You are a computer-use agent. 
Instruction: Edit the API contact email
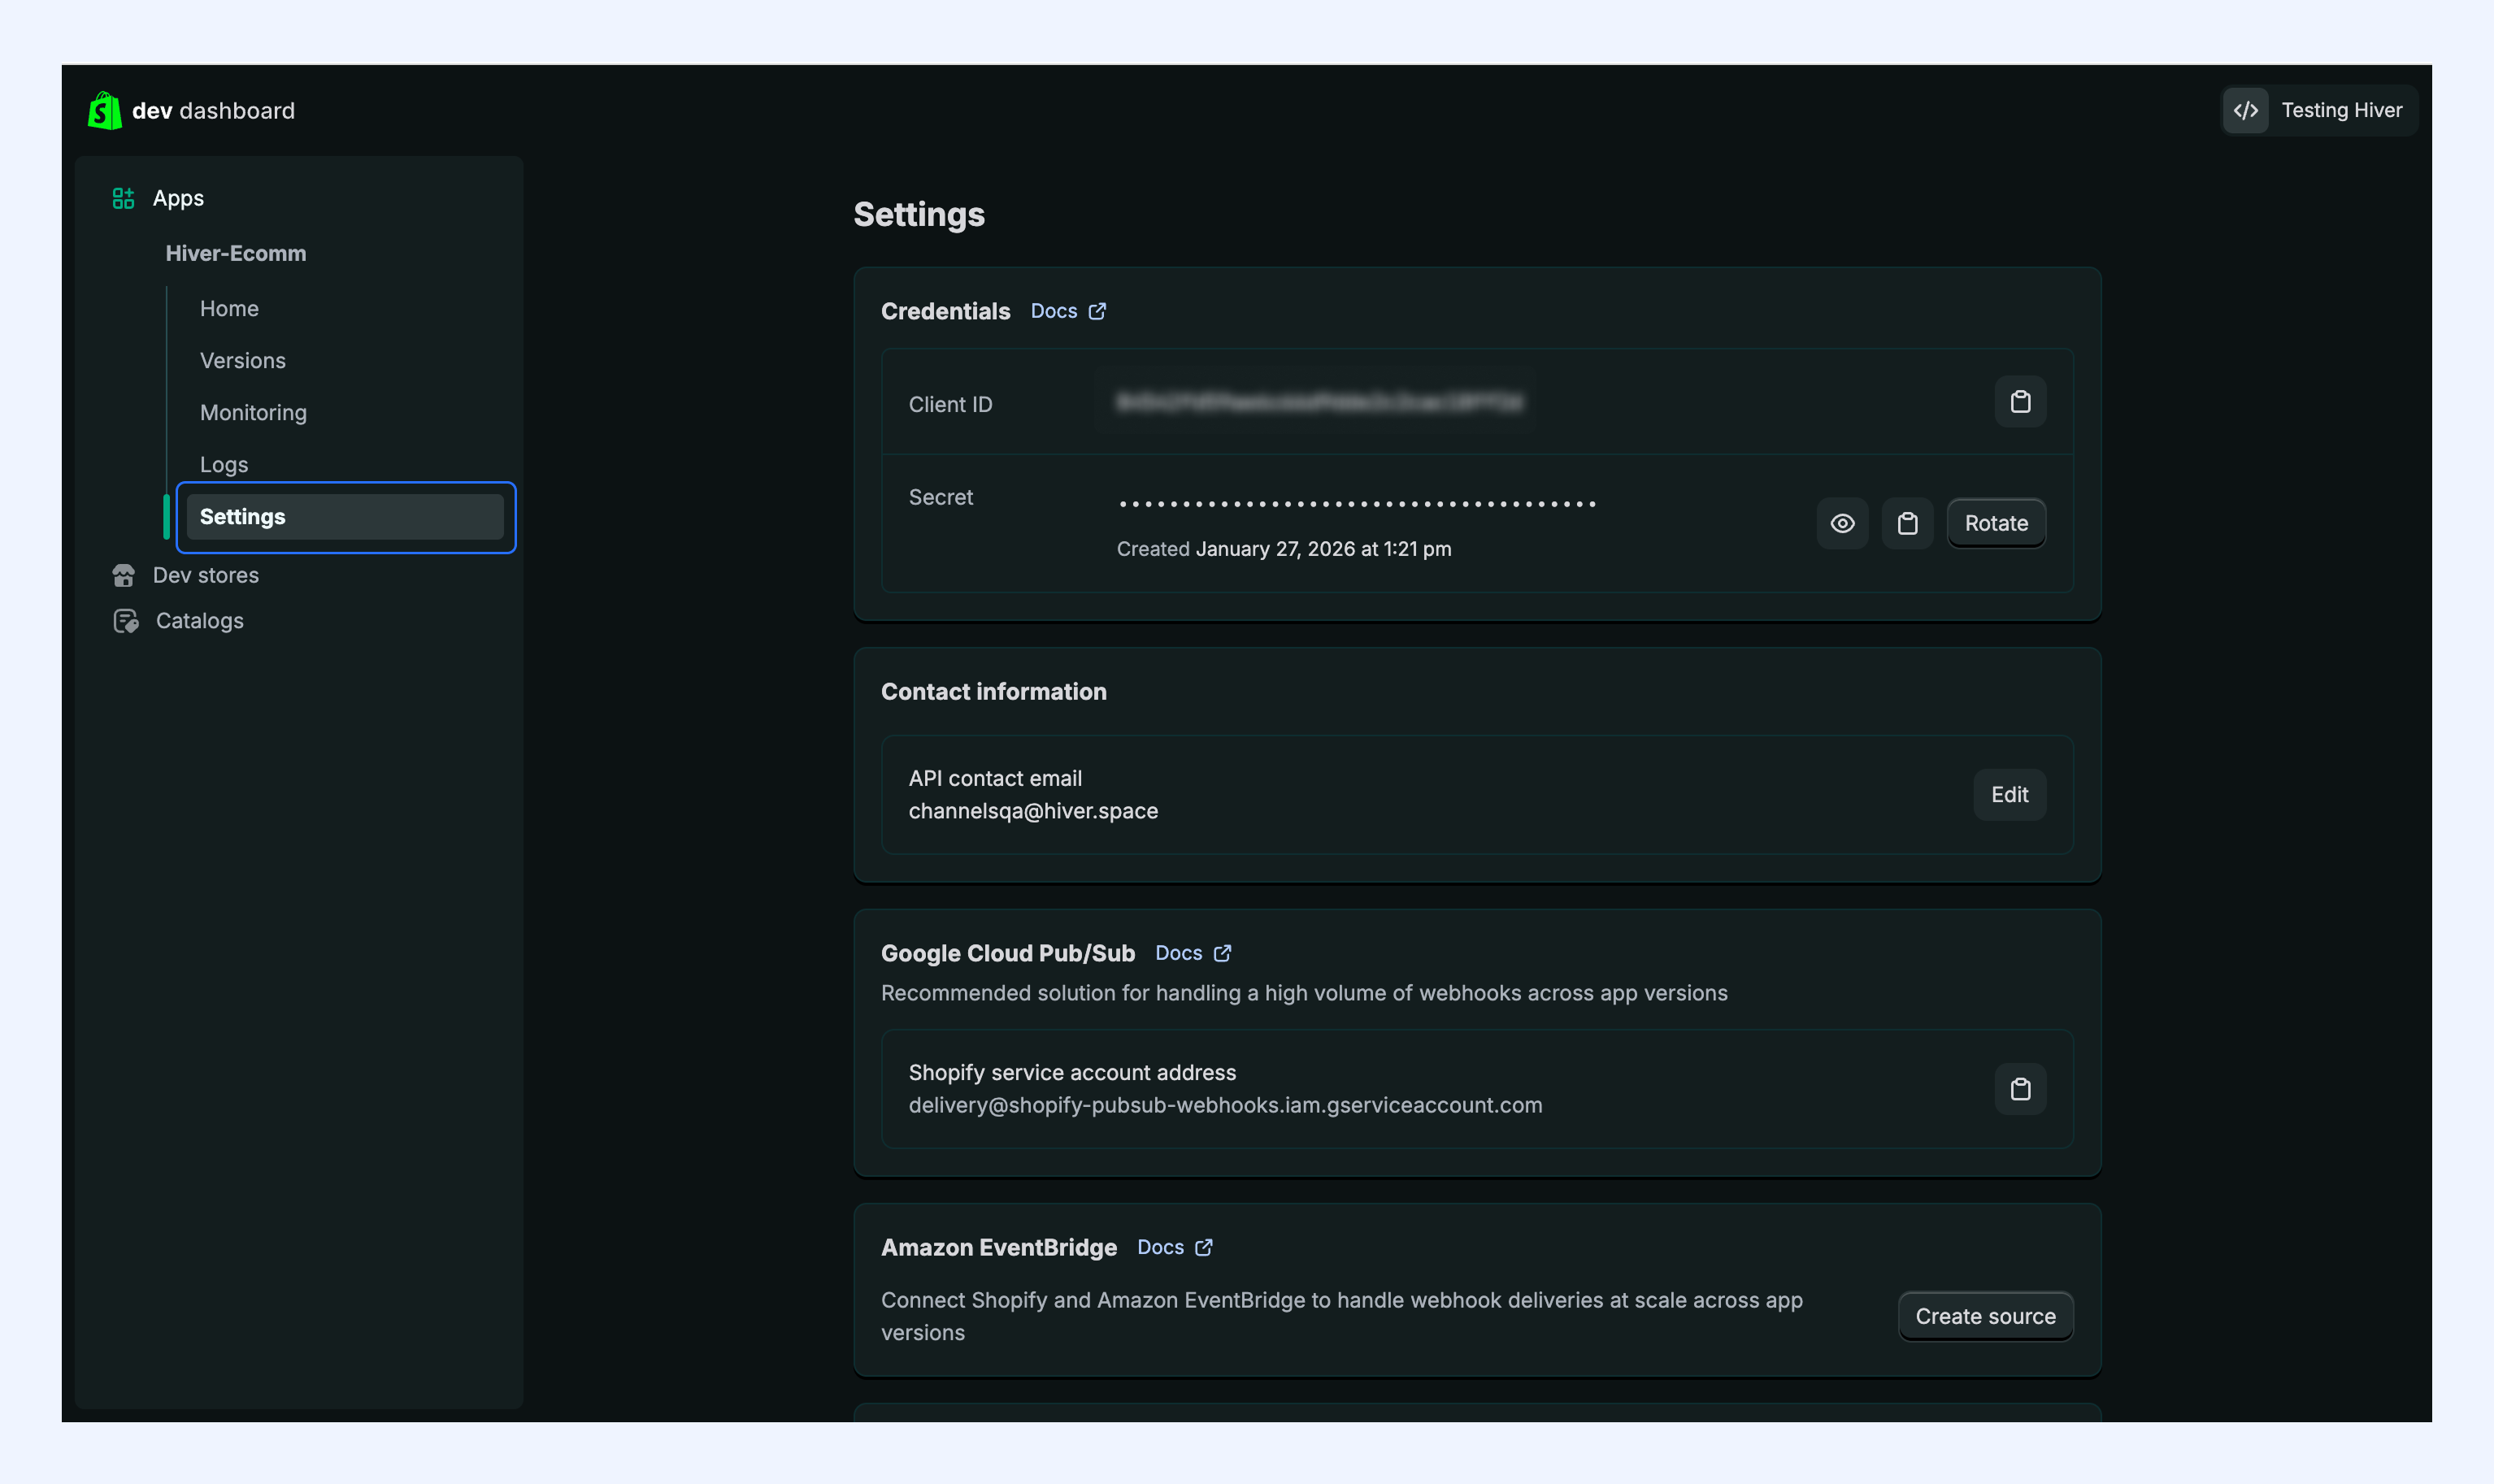(2009, 795)
